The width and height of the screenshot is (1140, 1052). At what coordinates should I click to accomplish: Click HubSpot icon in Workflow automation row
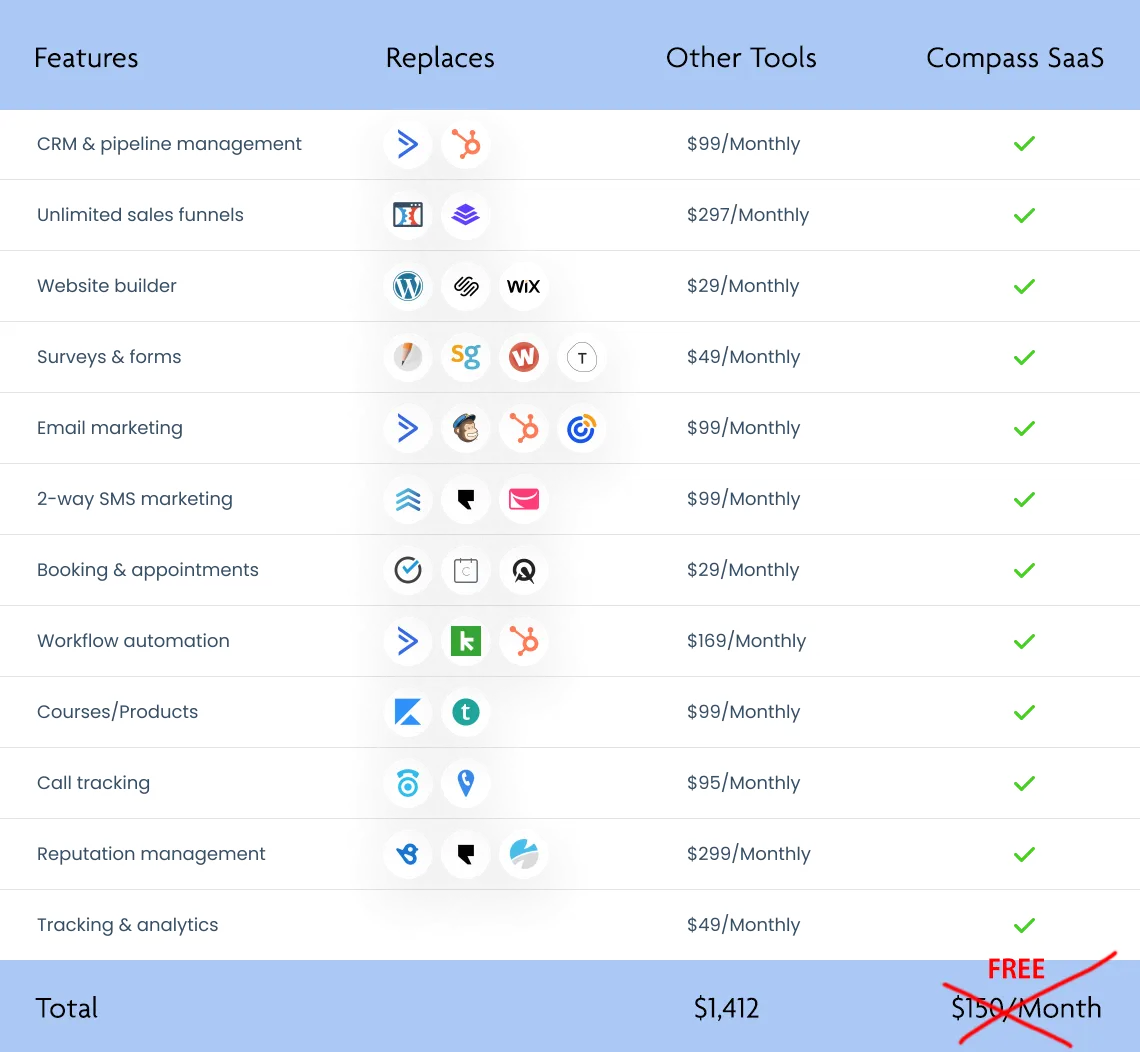(523, 641)
